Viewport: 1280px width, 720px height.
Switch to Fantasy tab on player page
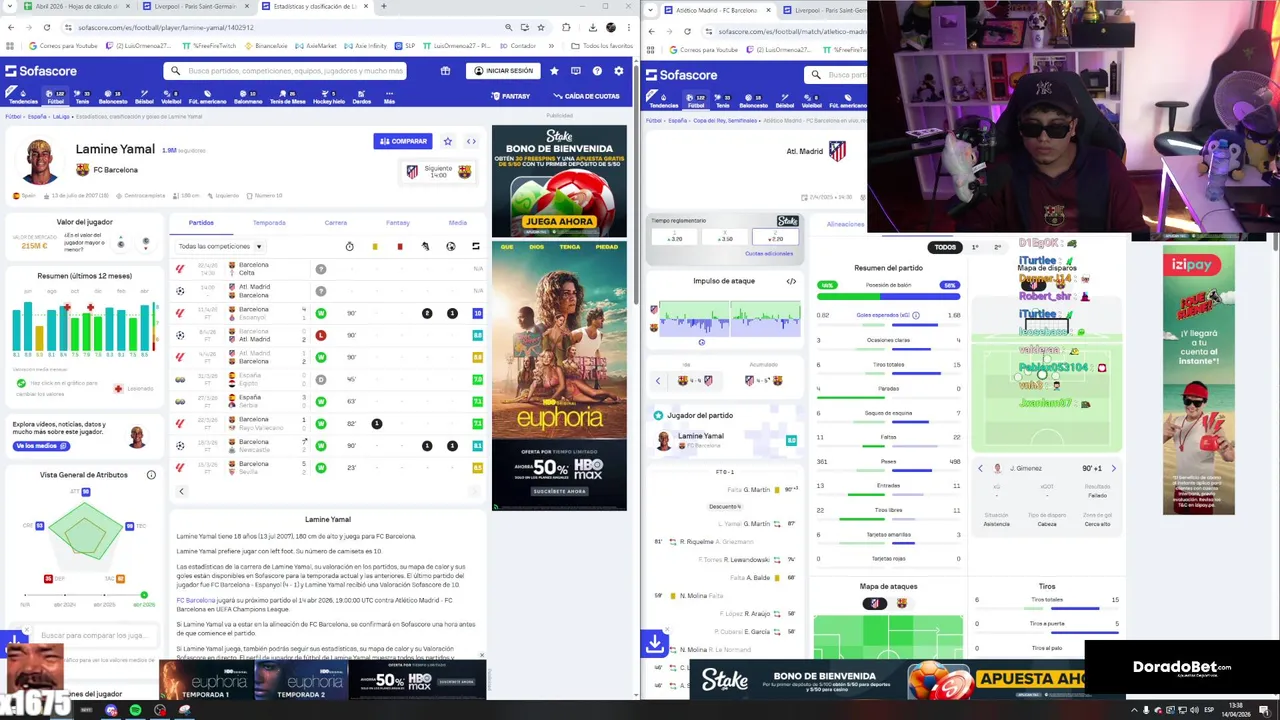tap(398, 223)
